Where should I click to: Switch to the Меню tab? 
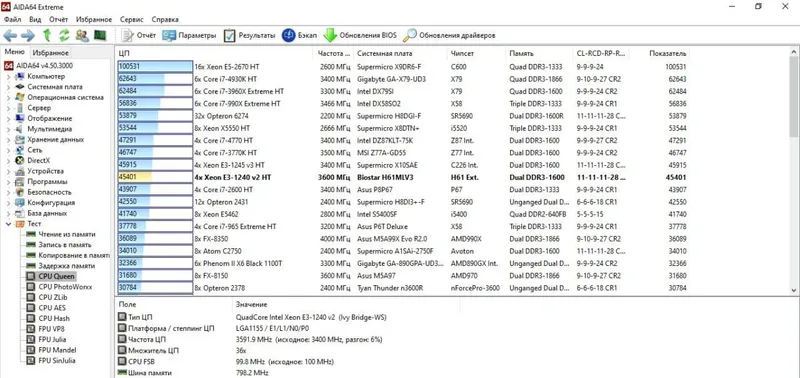tap(14, 52)
